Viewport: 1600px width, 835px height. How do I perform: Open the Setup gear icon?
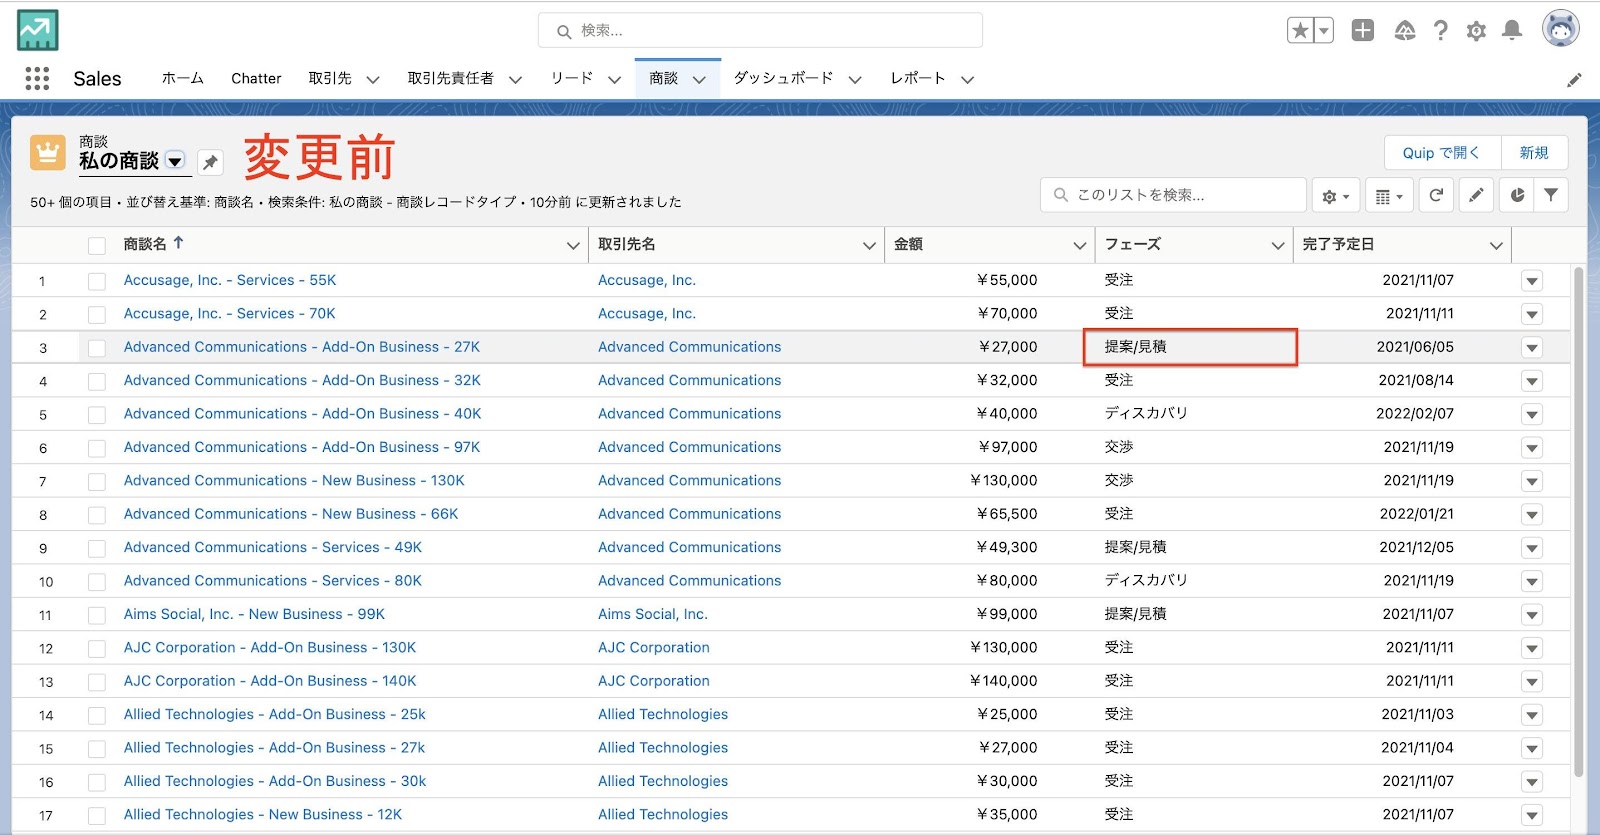pos(1476,31)
